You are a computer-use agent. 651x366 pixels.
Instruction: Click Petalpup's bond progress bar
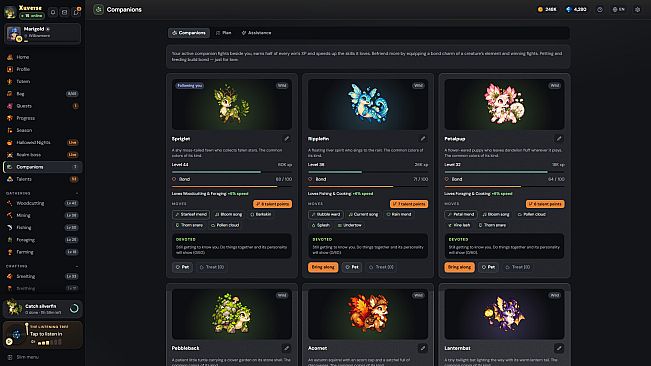[504, 186]
